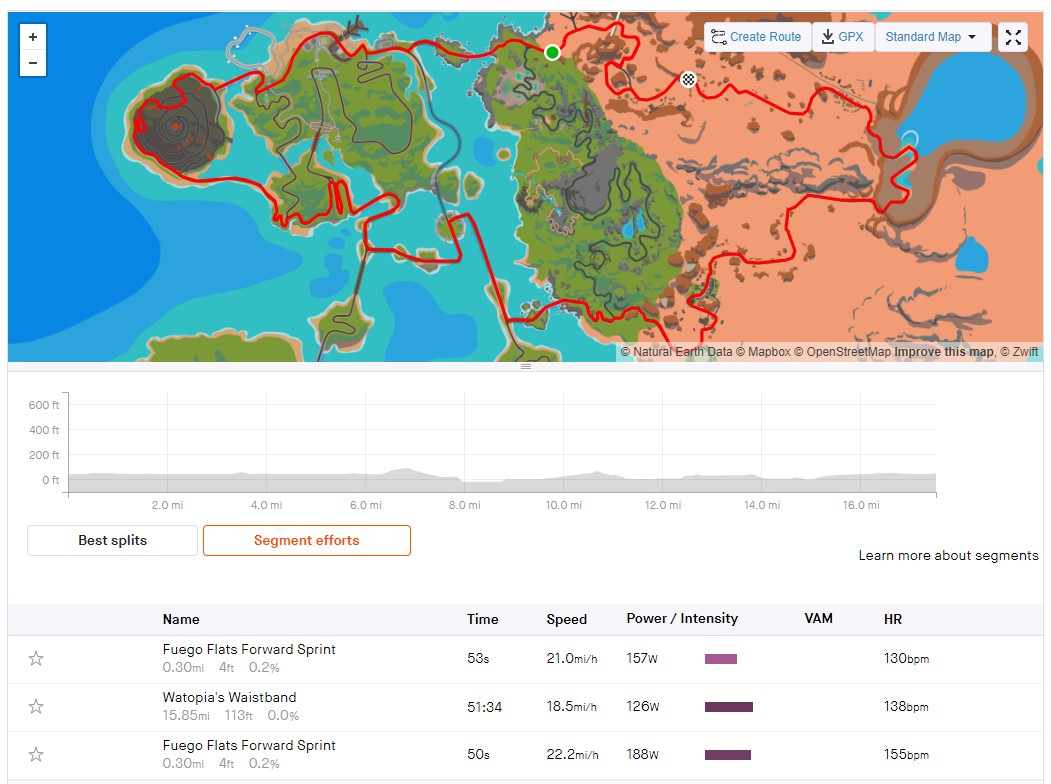Star the Fuego Flats Forward Sprint (50s) effort

[36, 755]
